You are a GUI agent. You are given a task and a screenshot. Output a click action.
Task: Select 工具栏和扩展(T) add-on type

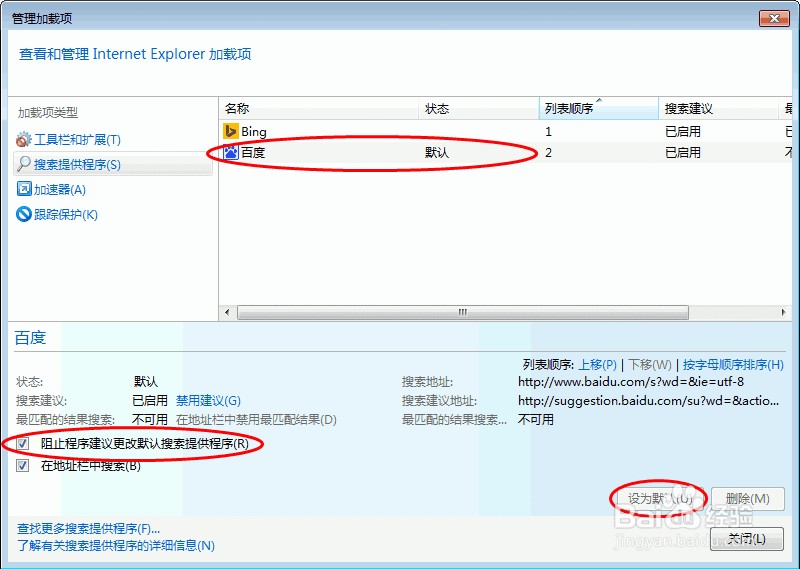tap(77, 139)
